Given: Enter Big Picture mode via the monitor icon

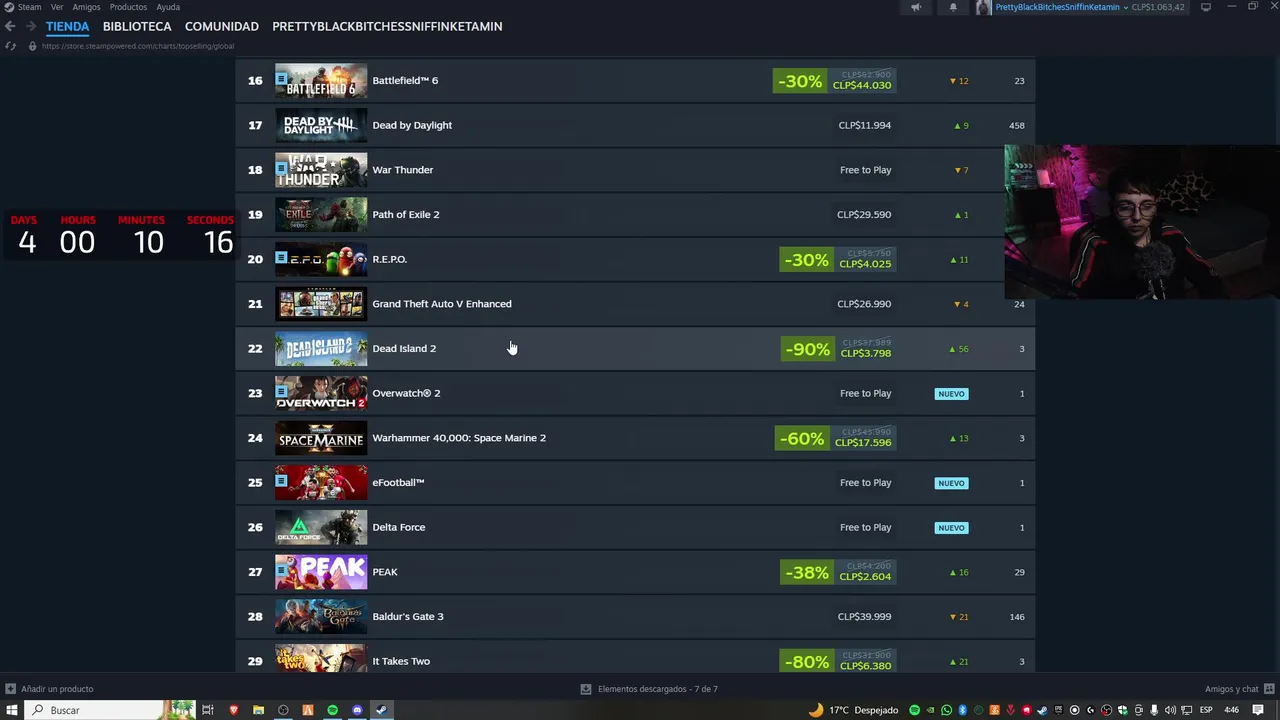Looking at the screenshot, I should click(x=1206, y=7).
